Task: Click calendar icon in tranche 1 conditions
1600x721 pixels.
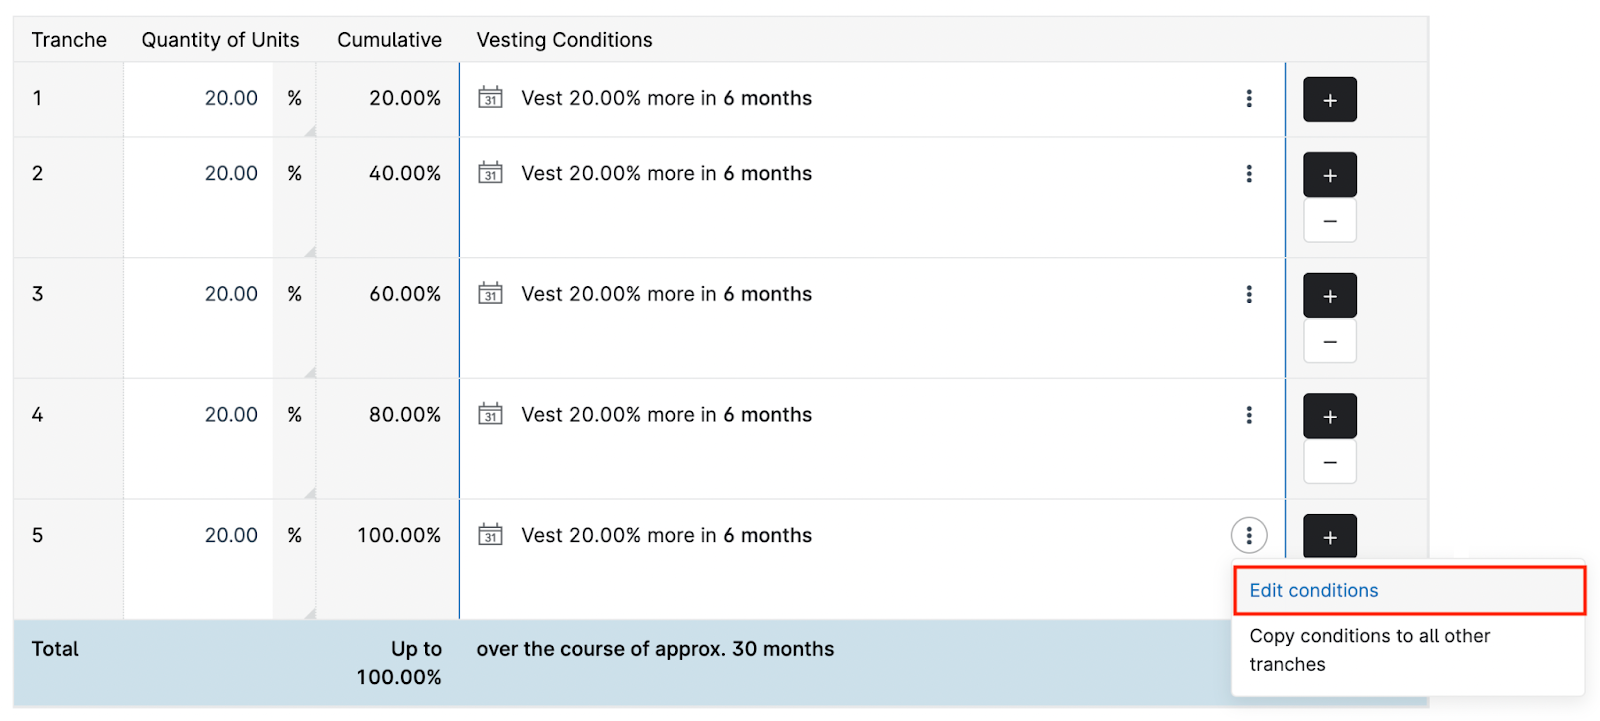Action: tap(490, 97)
